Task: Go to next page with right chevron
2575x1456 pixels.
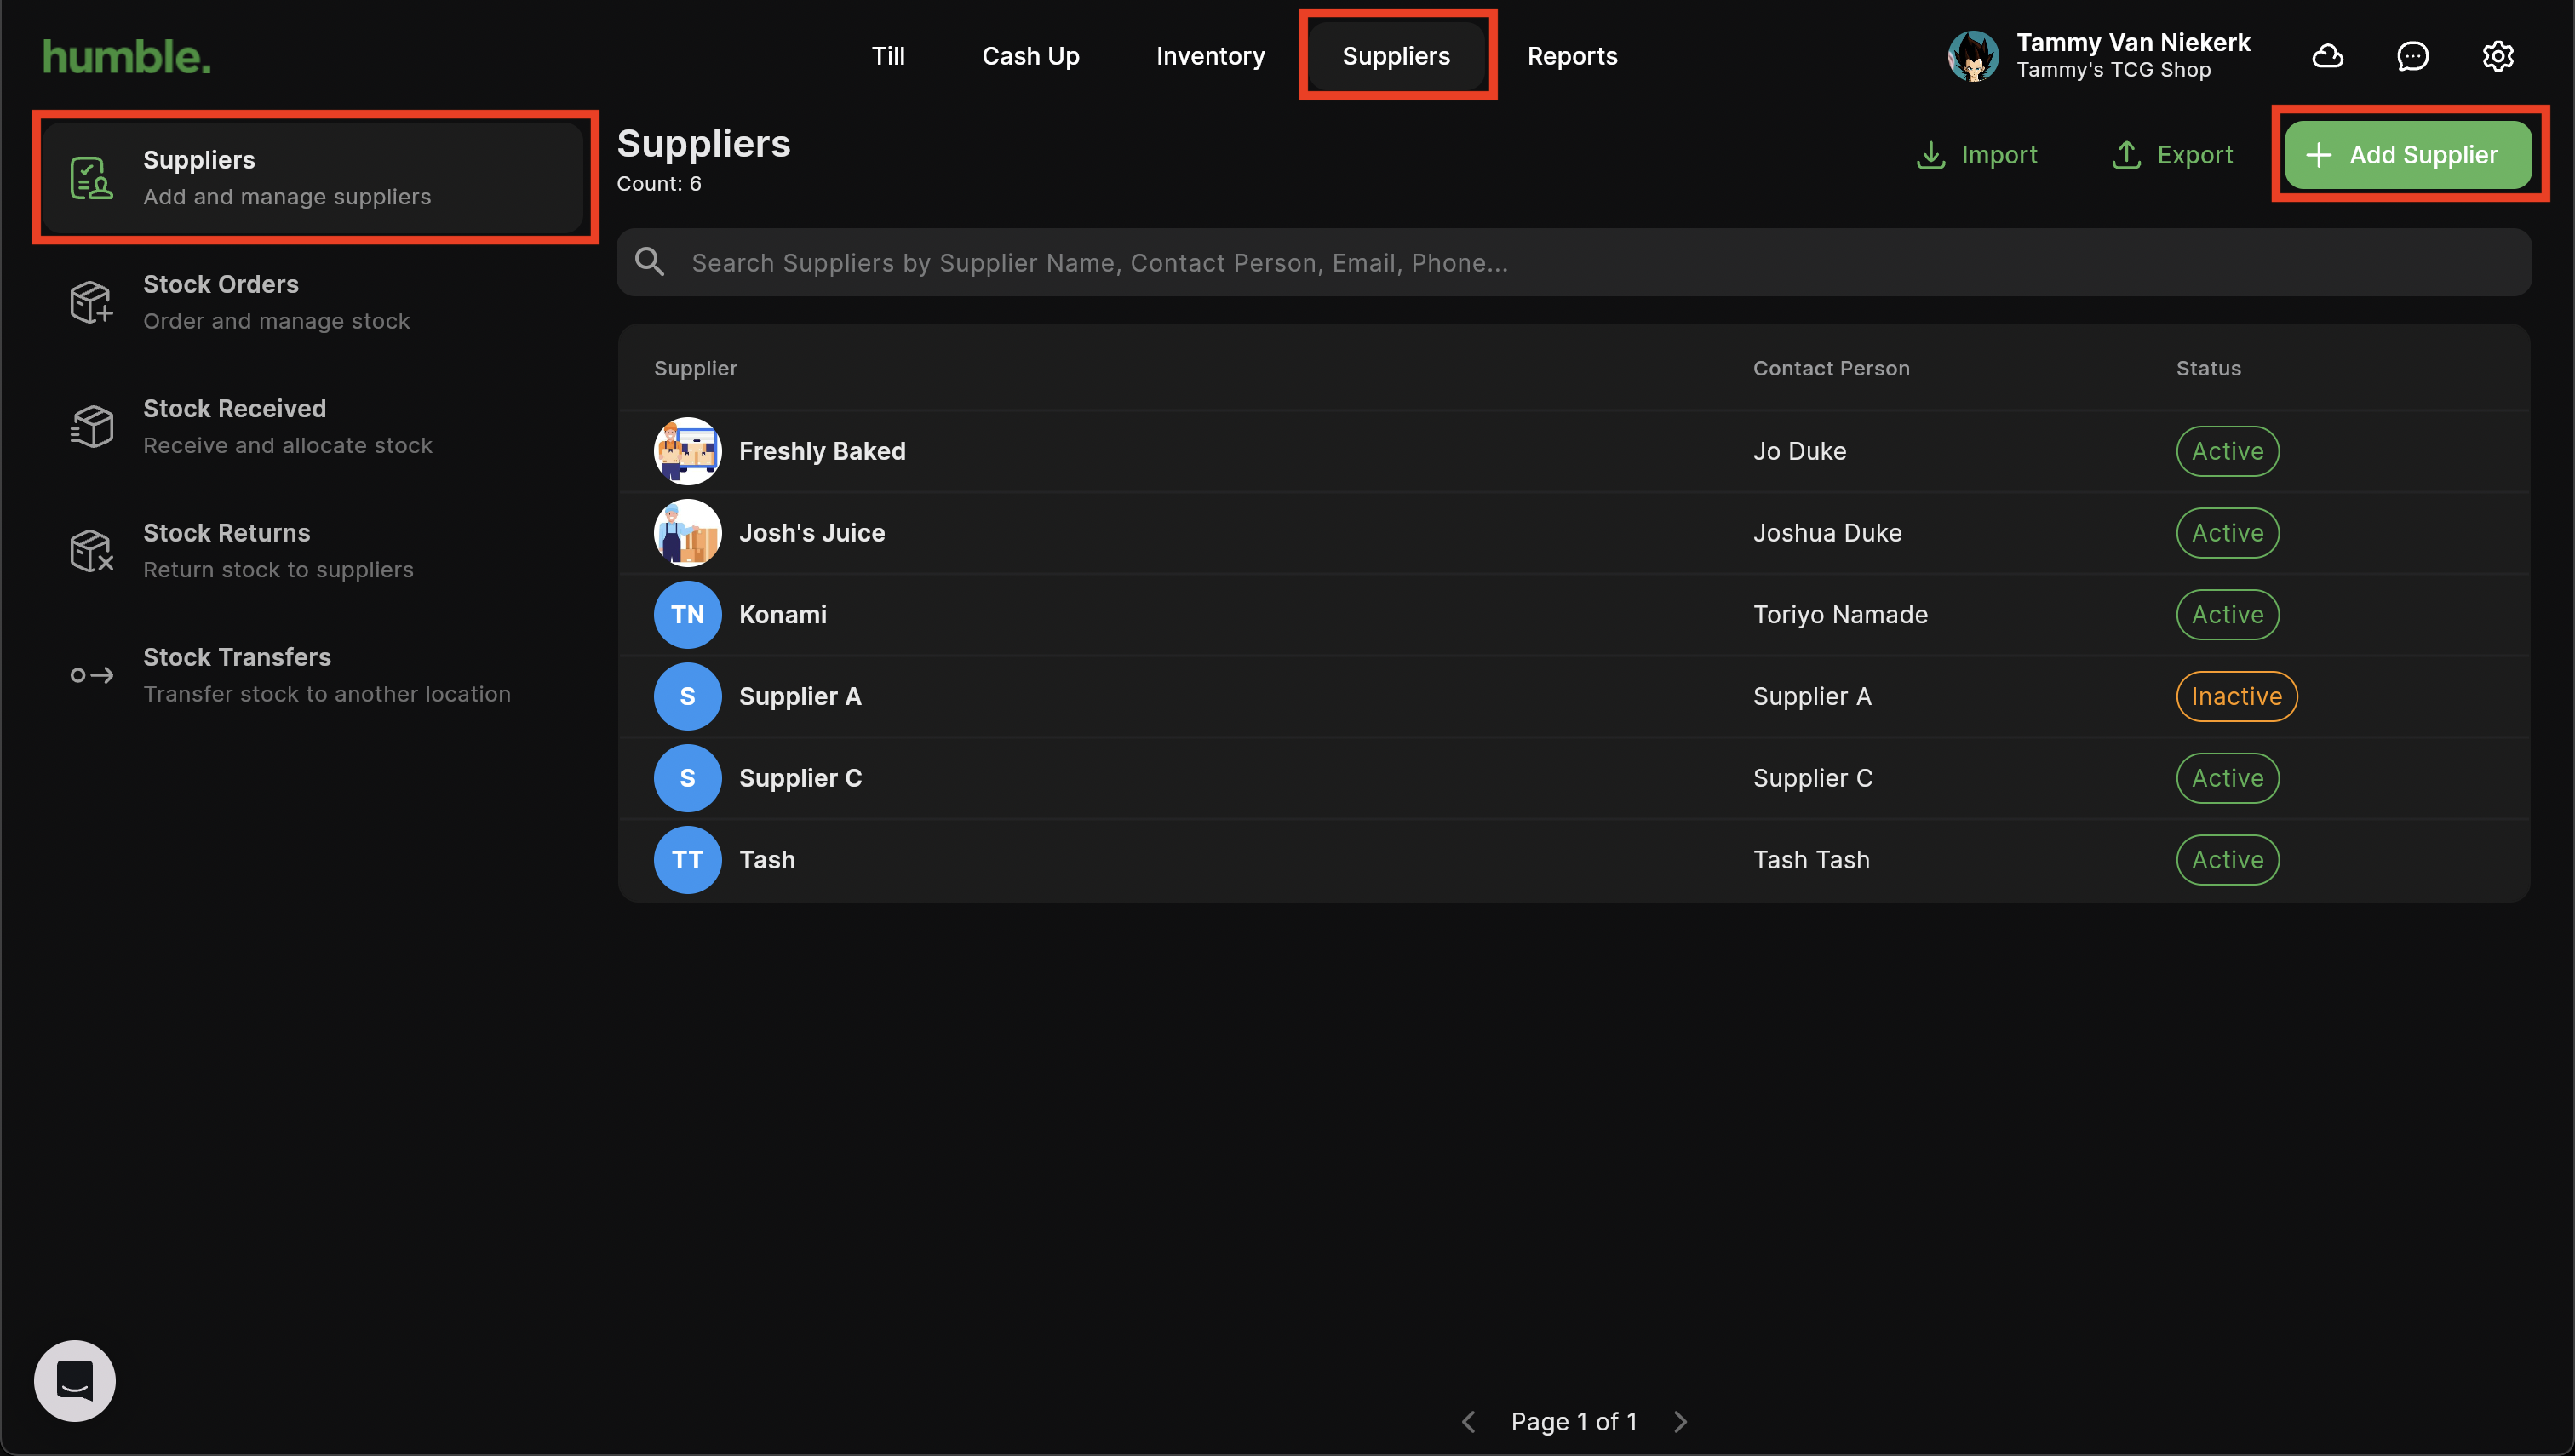Action: tap(1680, 1421)
